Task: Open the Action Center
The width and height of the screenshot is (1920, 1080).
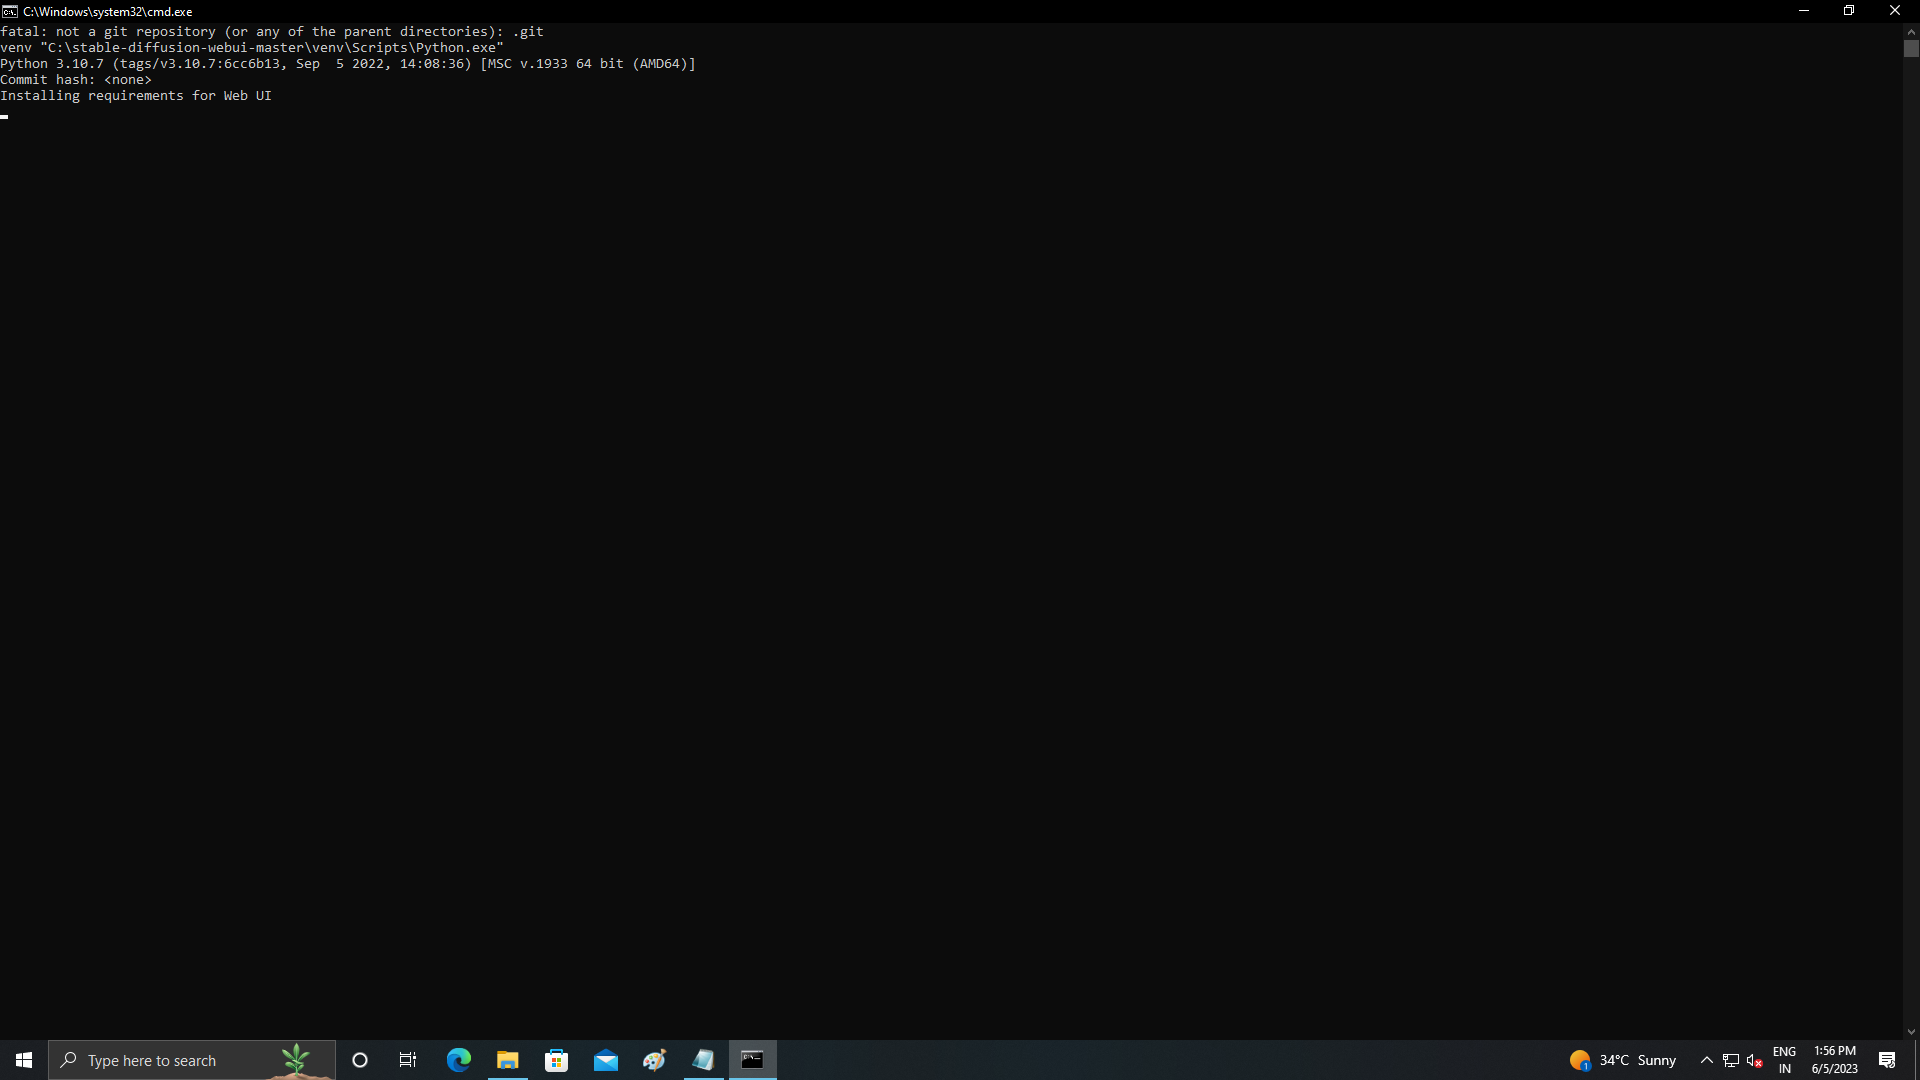Action: pos(1888,1060)
